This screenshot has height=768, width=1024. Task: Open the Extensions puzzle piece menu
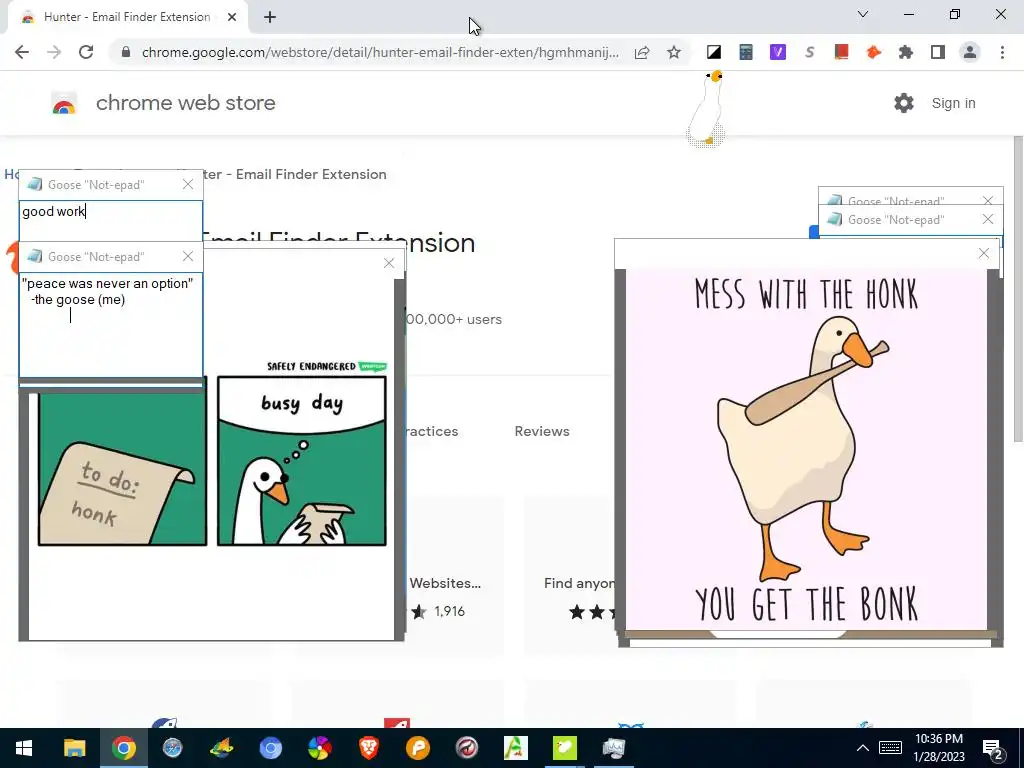click(x=906, y=52)
